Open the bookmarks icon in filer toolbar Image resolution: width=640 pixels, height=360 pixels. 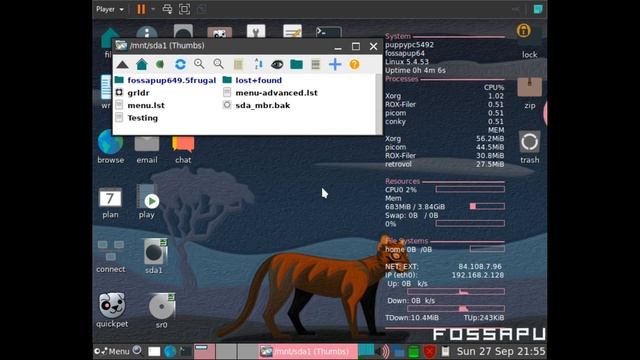coord(160,64)
